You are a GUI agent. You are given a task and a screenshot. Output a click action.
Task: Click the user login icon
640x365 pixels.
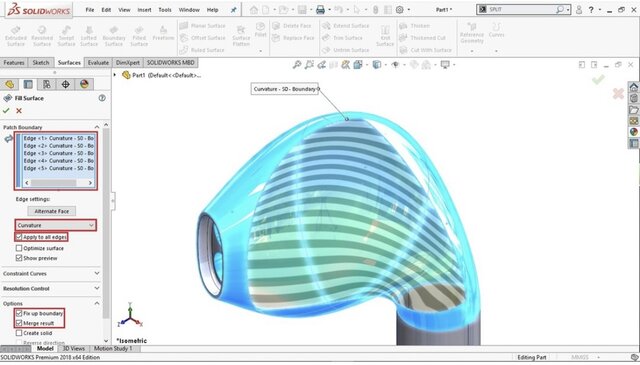click(x=579, y=10)
